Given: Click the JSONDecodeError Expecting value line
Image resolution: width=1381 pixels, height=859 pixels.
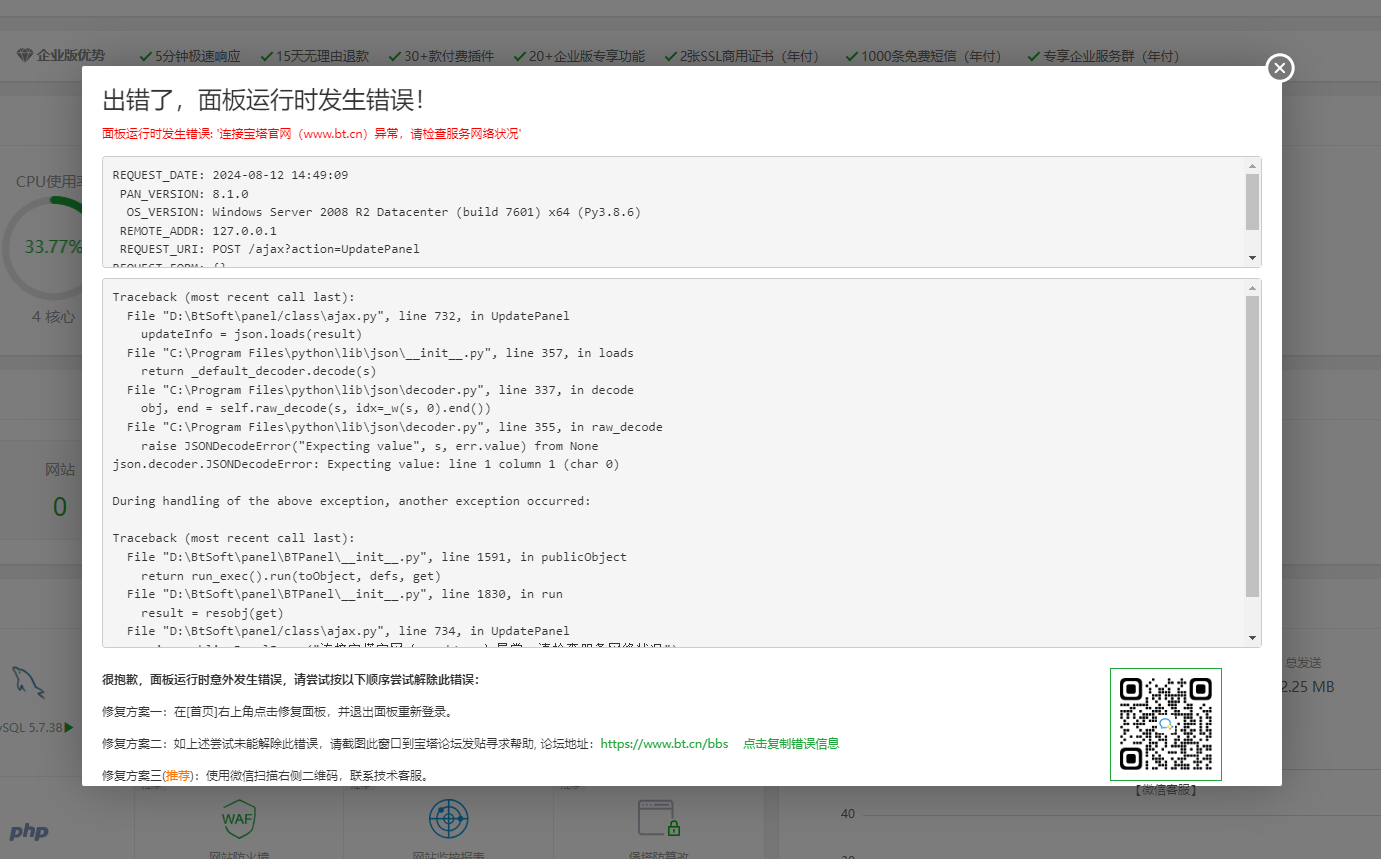Looking at the screenshot, I should (366, 464).
